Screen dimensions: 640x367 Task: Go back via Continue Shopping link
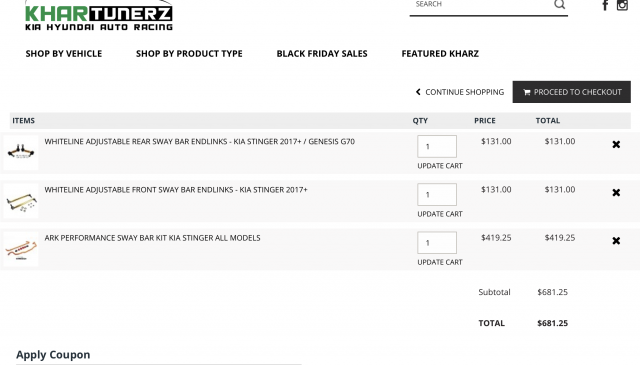[460, 92]
